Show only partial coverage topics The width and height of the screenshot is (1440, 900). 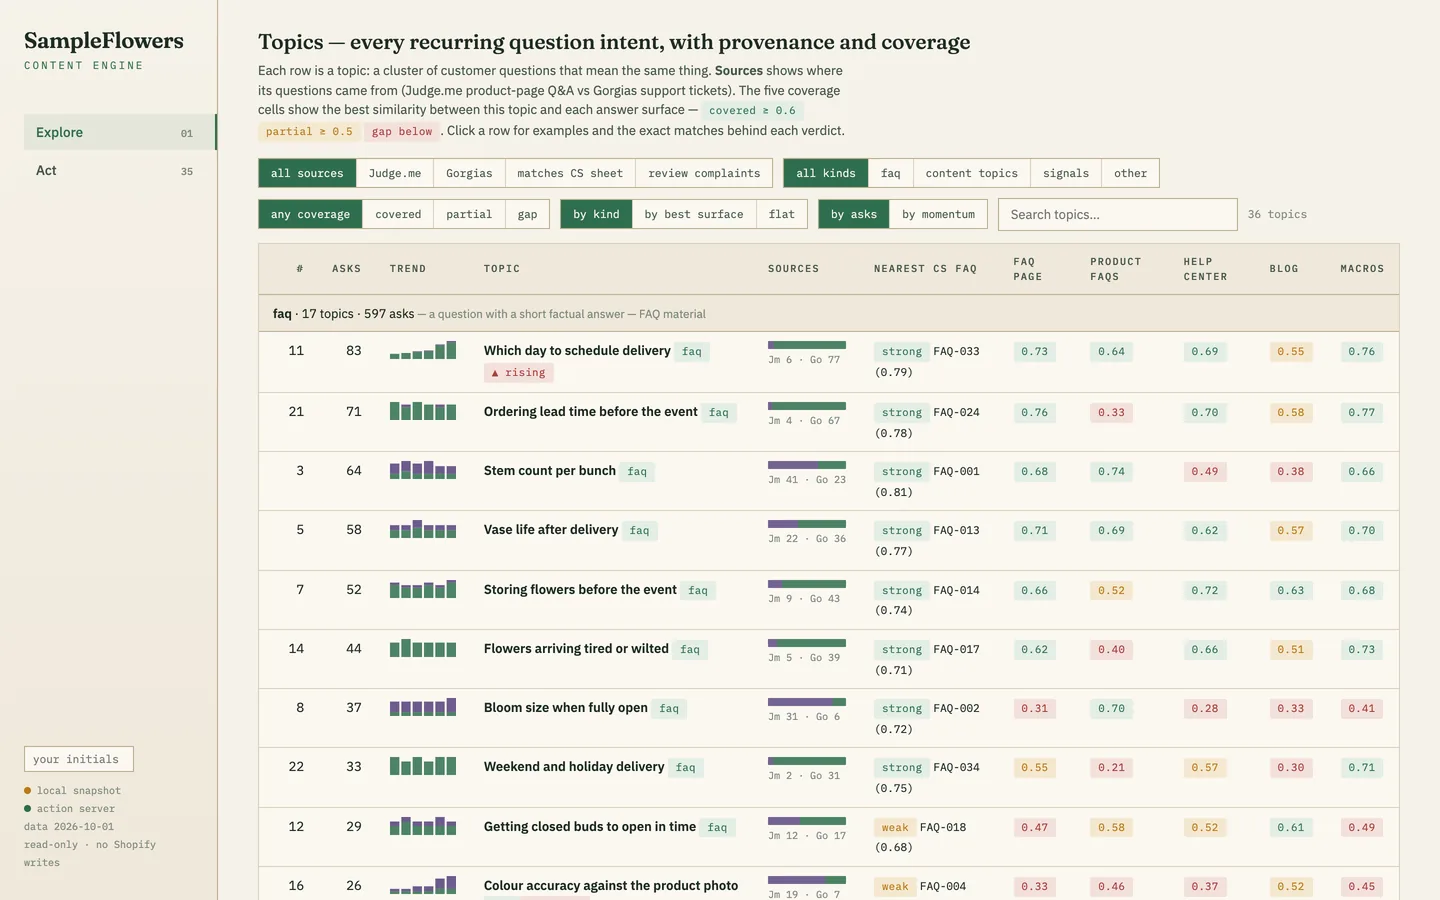(x=469, y=214)
